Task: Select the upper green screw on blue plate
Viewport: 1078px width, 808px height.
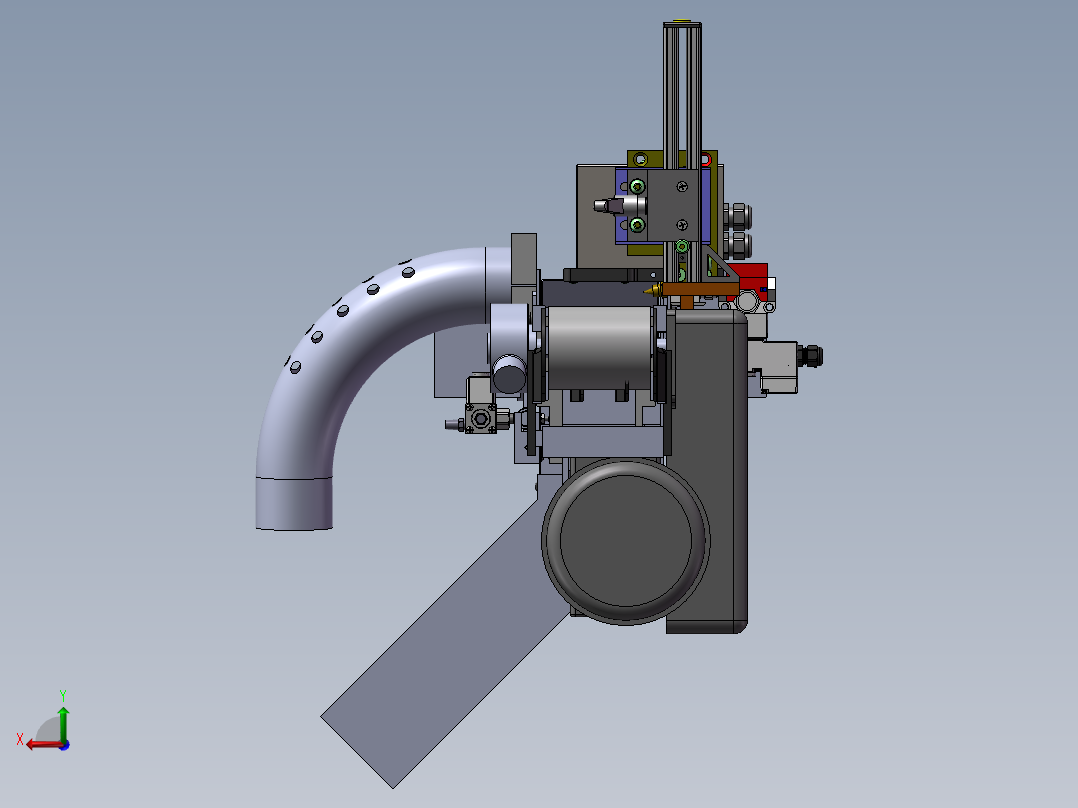Action: tap(637, 186)
